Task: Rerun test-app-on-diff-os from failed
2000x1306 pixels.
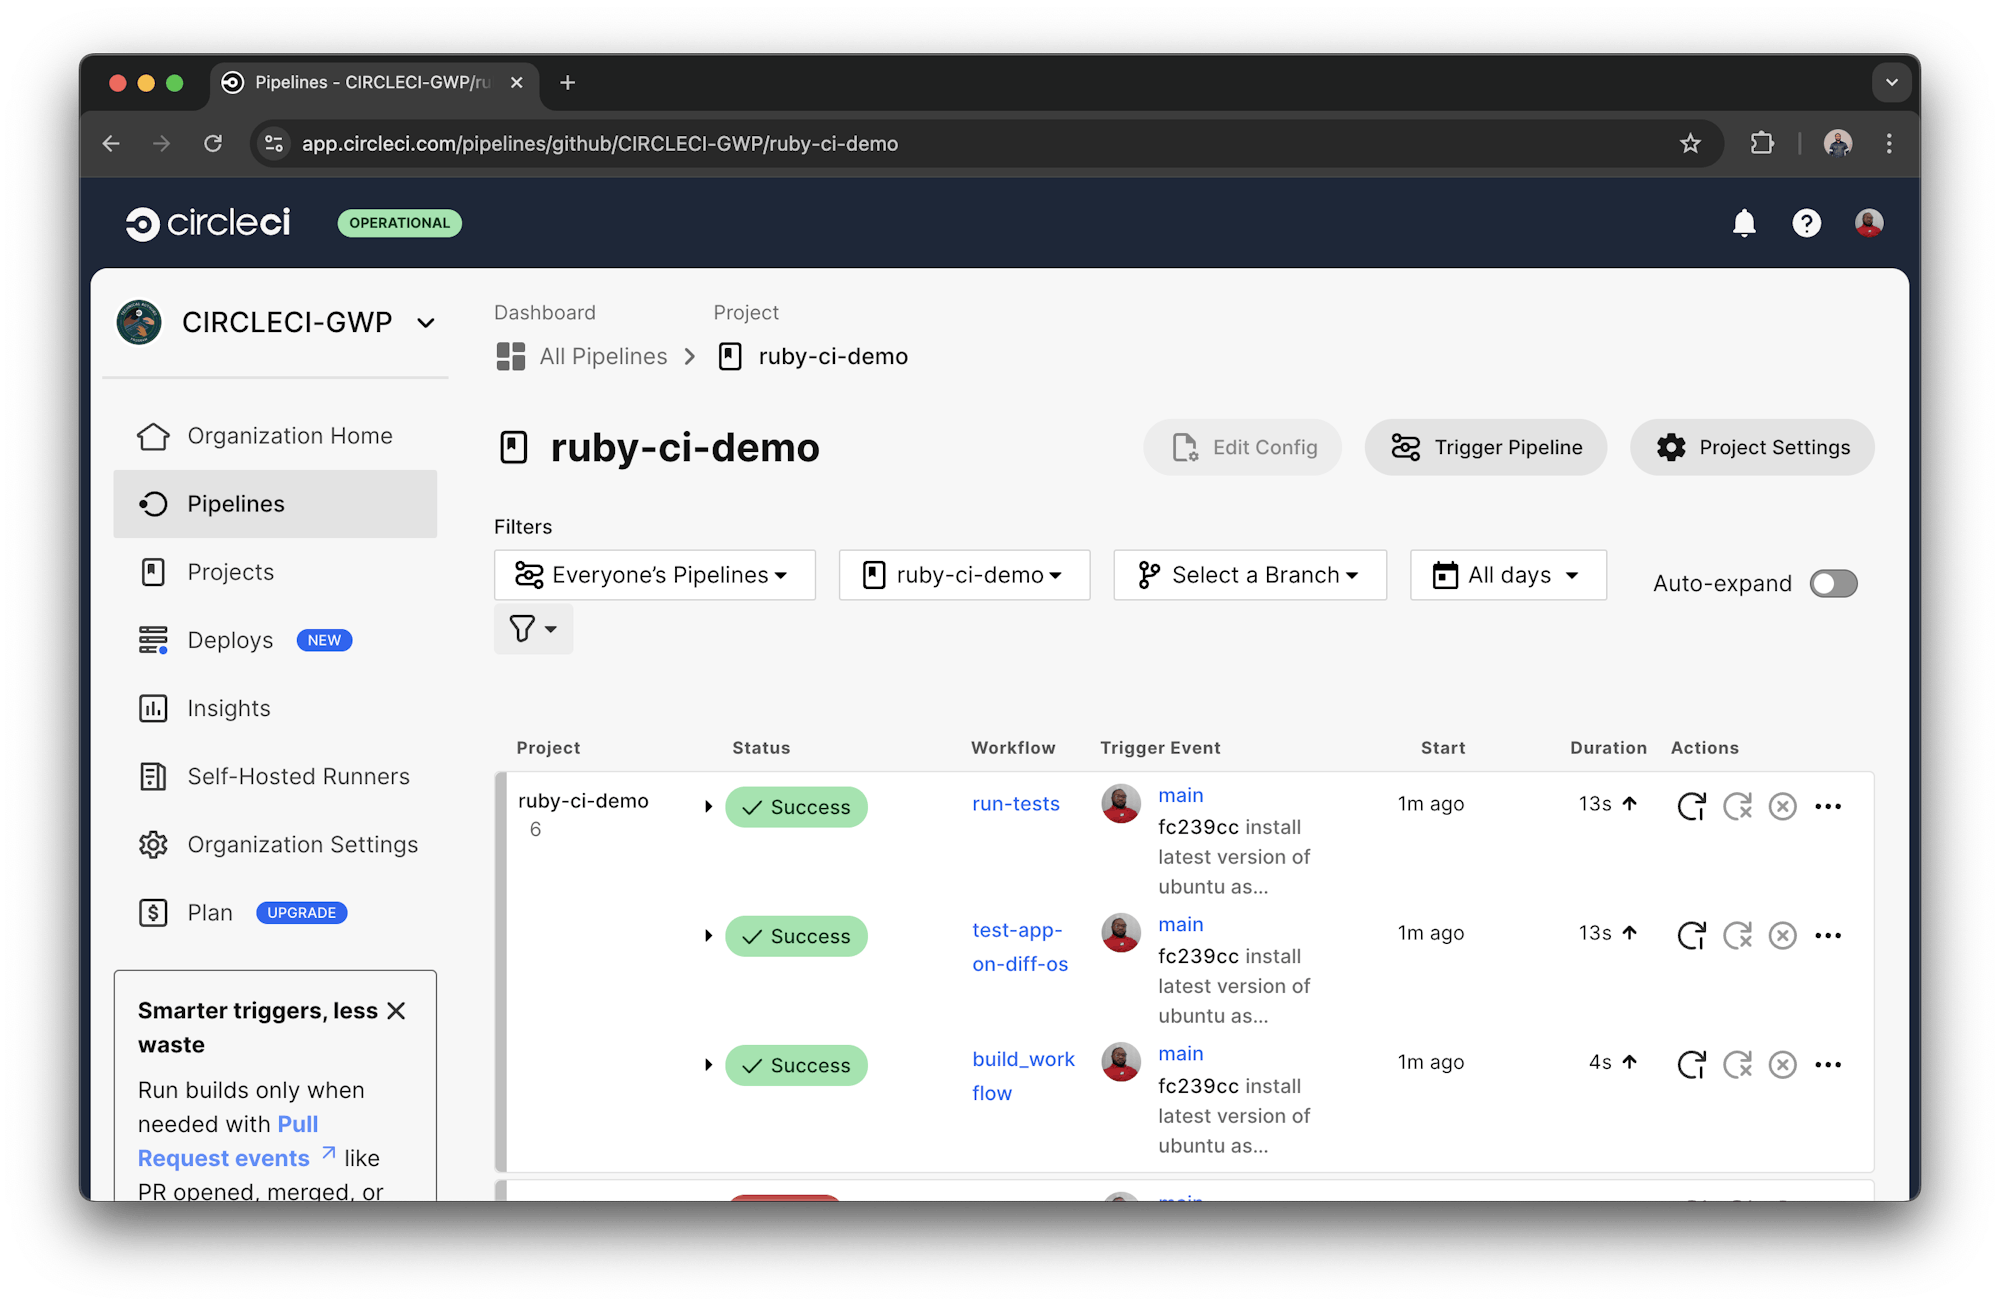Action: pyautogui.click(x=1738, y=936)
